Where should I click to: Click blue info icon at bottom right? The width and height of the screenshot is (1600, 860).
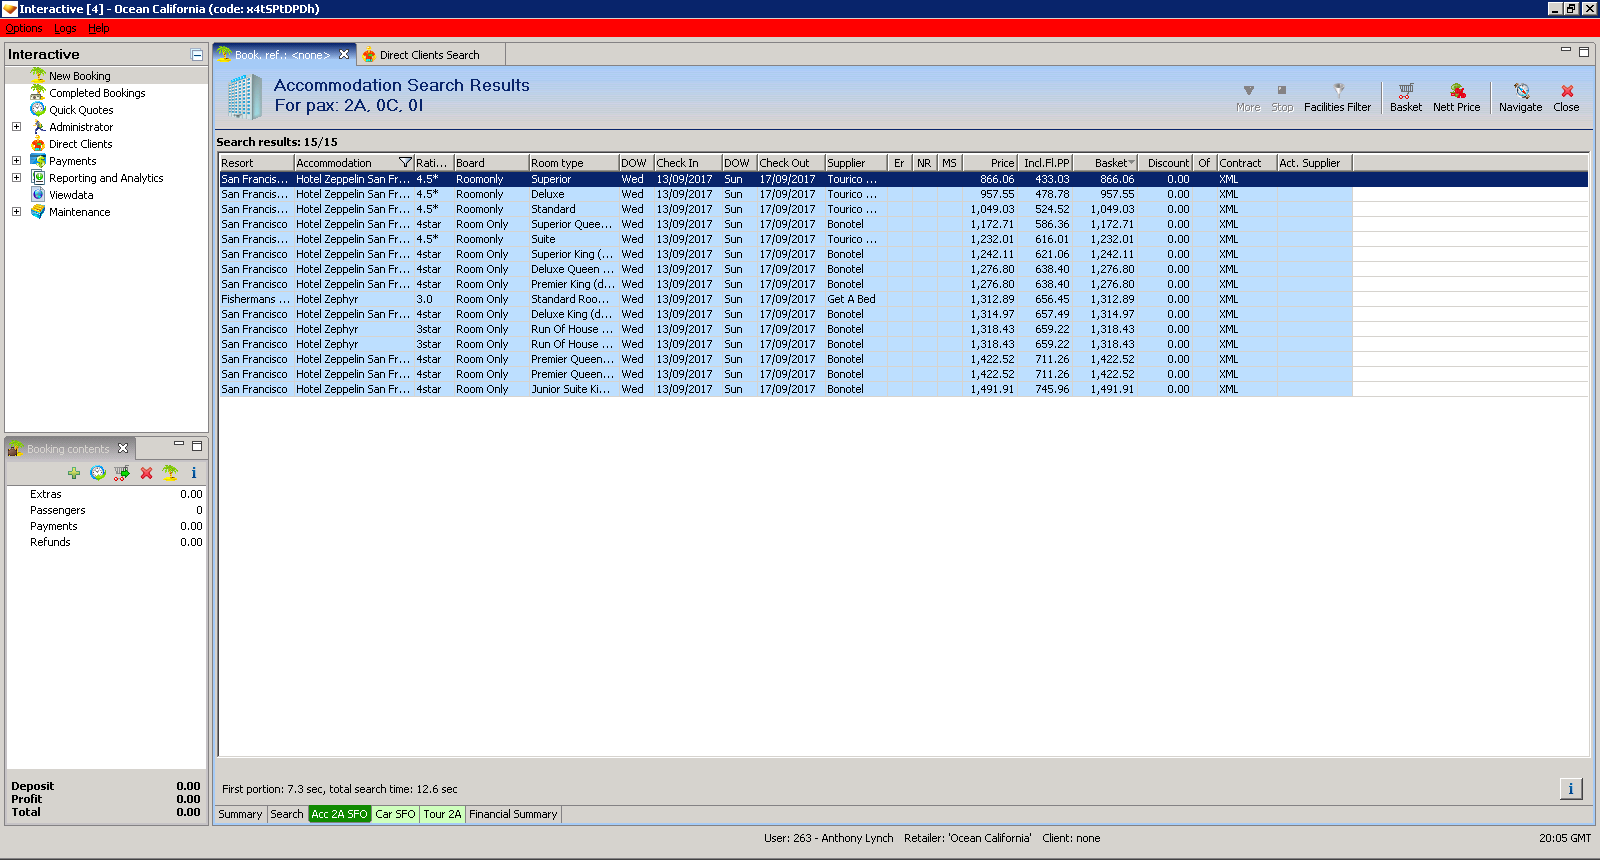point(1570,789)
